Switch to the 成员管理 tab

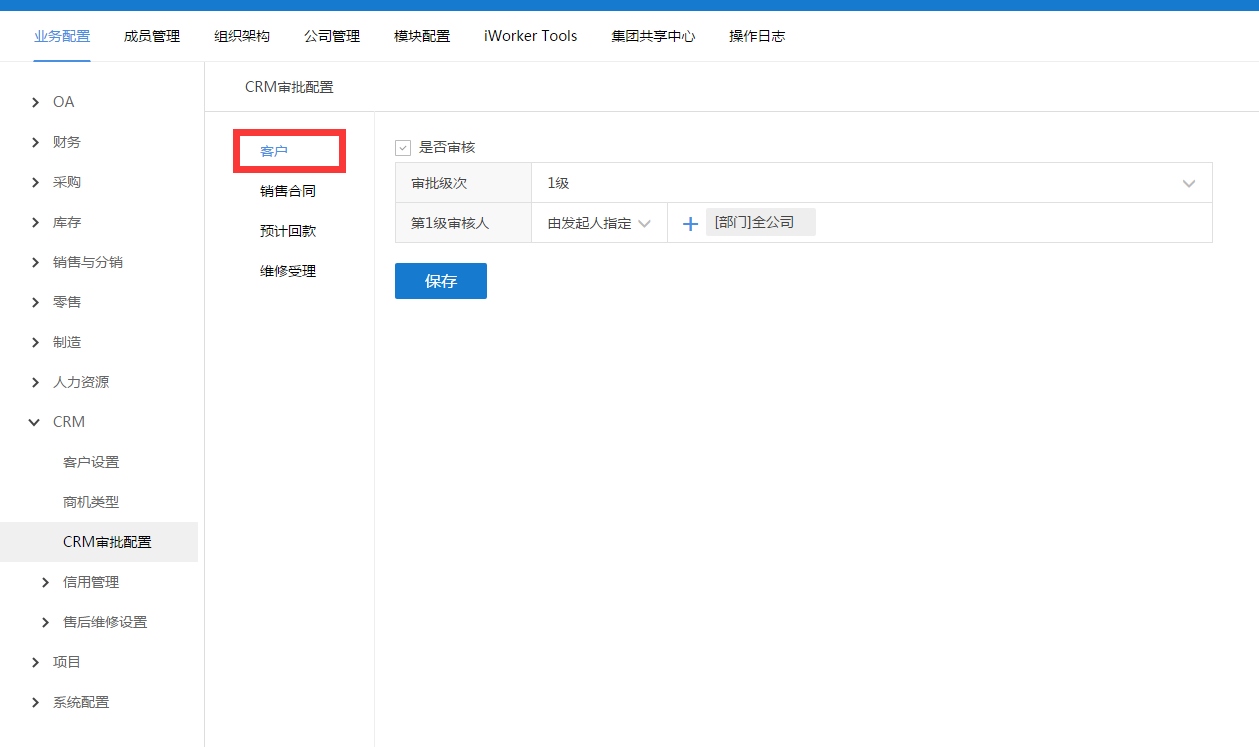click(152, 36)
